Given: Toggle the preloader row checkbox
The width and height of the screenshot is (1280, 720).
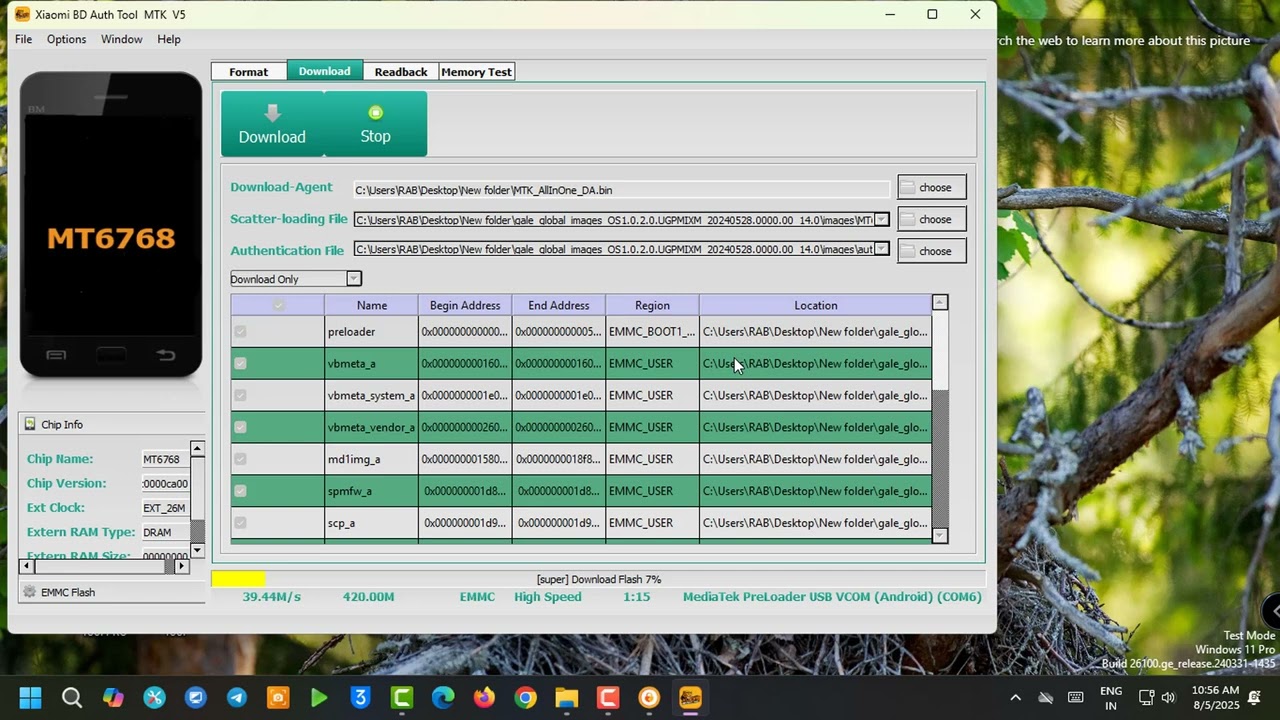Looking at the screenshot, I should coord(240,331).
